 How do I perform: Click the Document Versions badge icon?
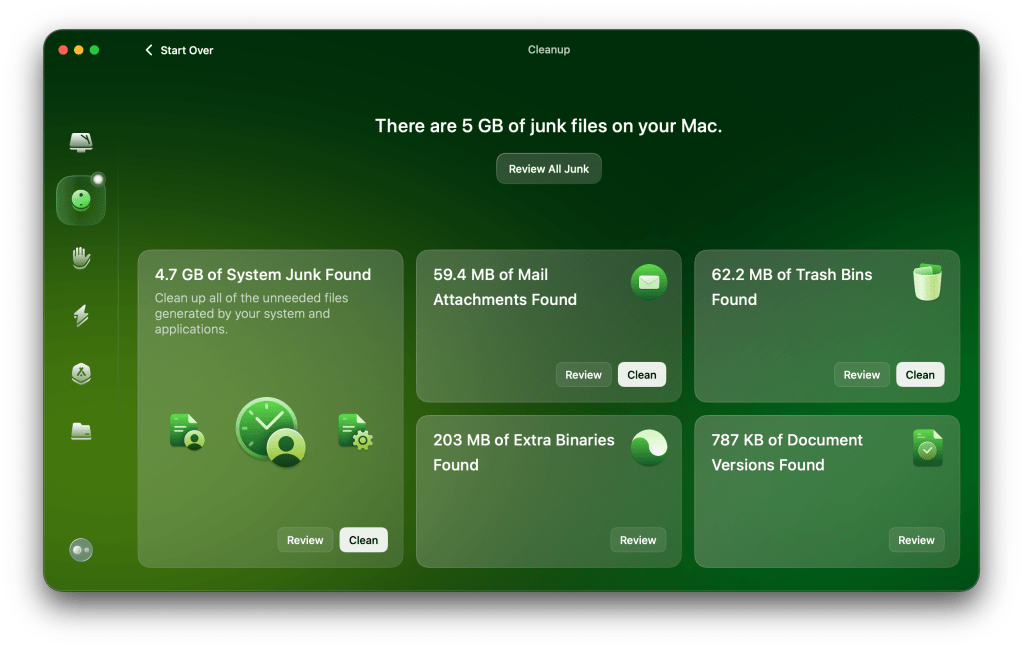tap(927, 447)
